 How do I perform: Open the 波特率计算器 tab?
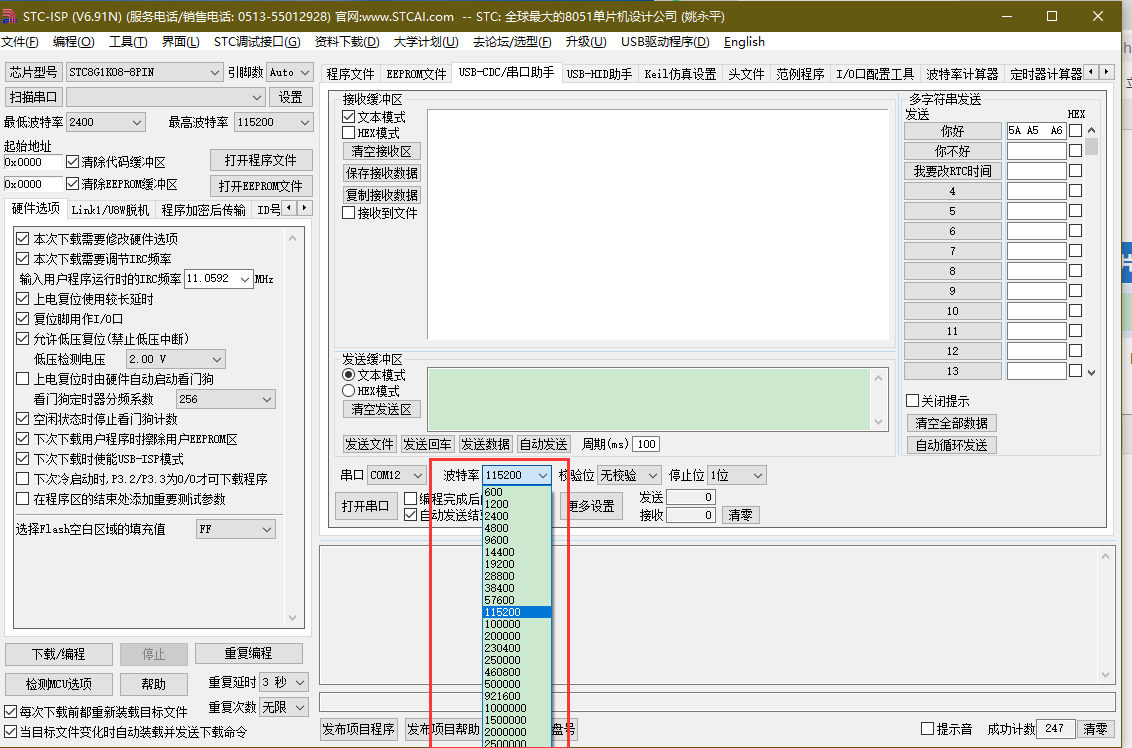(x=962, y=74)
